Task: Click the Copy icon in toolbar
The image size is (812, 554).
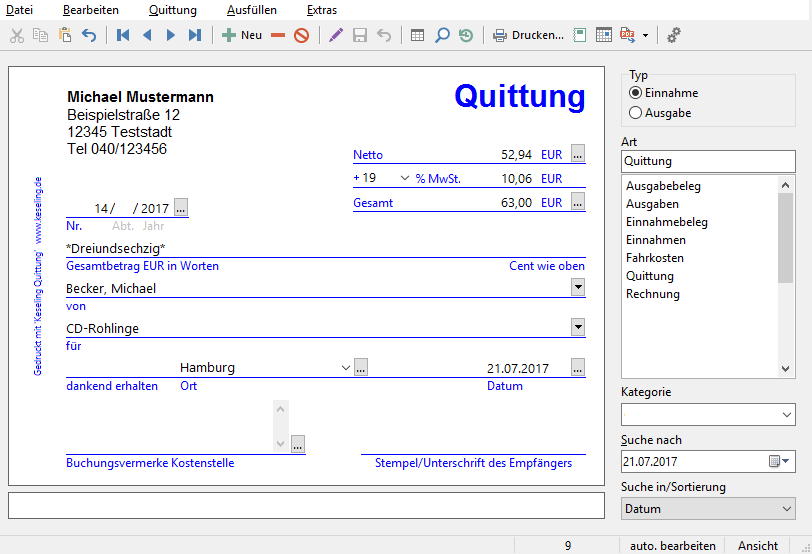Action: pos(40,35)
